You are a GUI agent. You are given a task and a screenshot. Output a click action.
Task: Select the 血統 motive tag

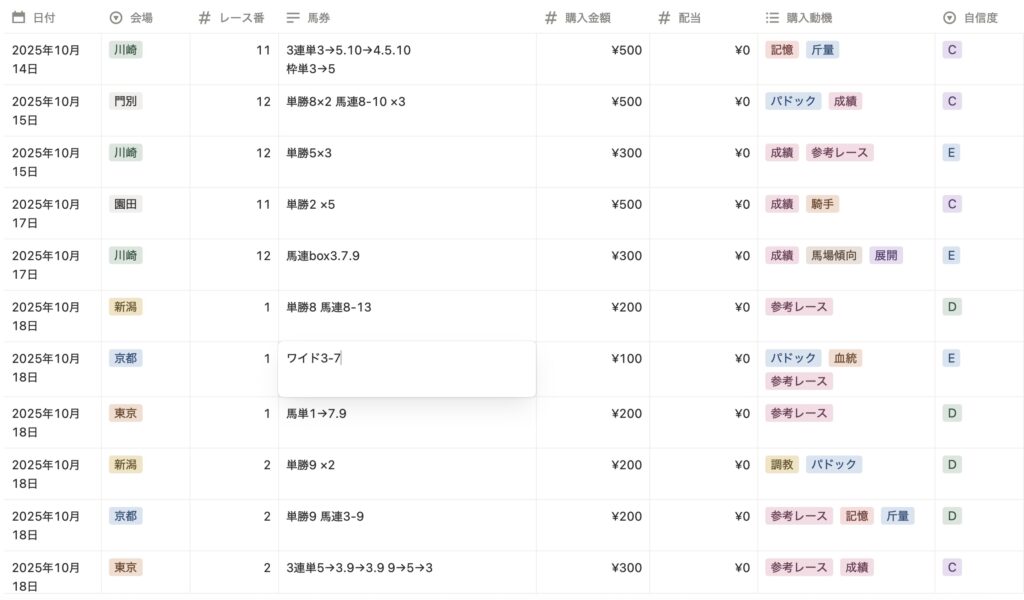tap(845, 358)
